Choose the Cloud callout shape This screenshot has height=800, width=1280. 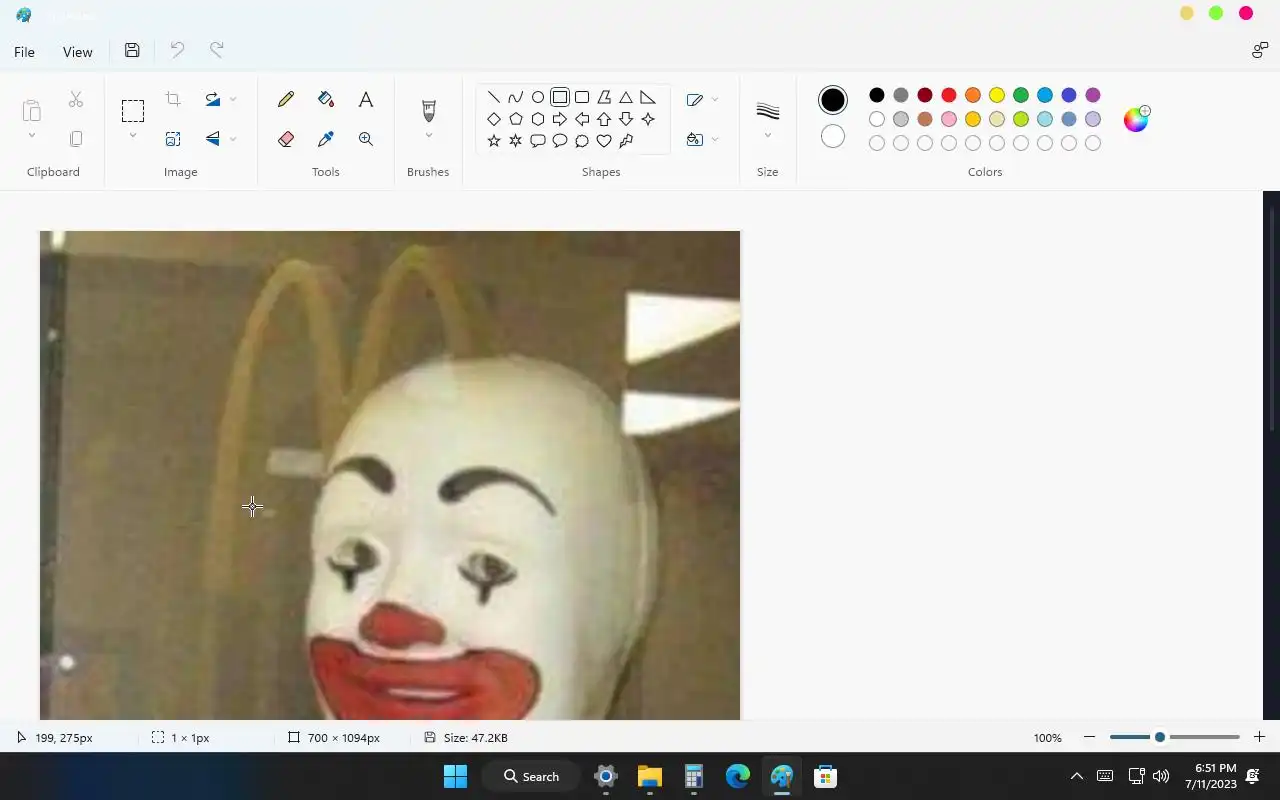pyautogui.click(x=582, y=141)
